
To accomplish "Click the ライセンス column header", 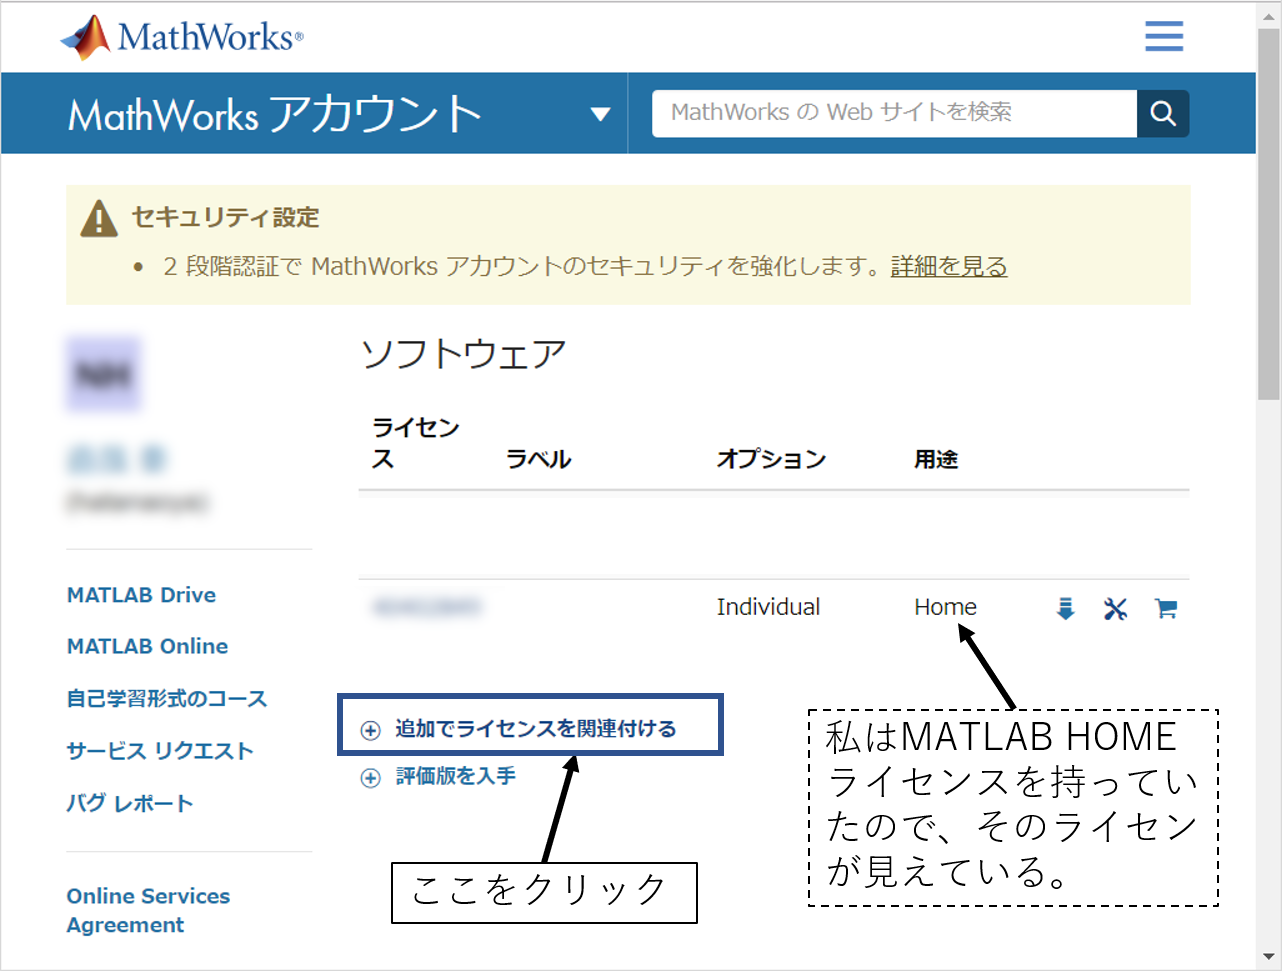I will pos(416,443).
